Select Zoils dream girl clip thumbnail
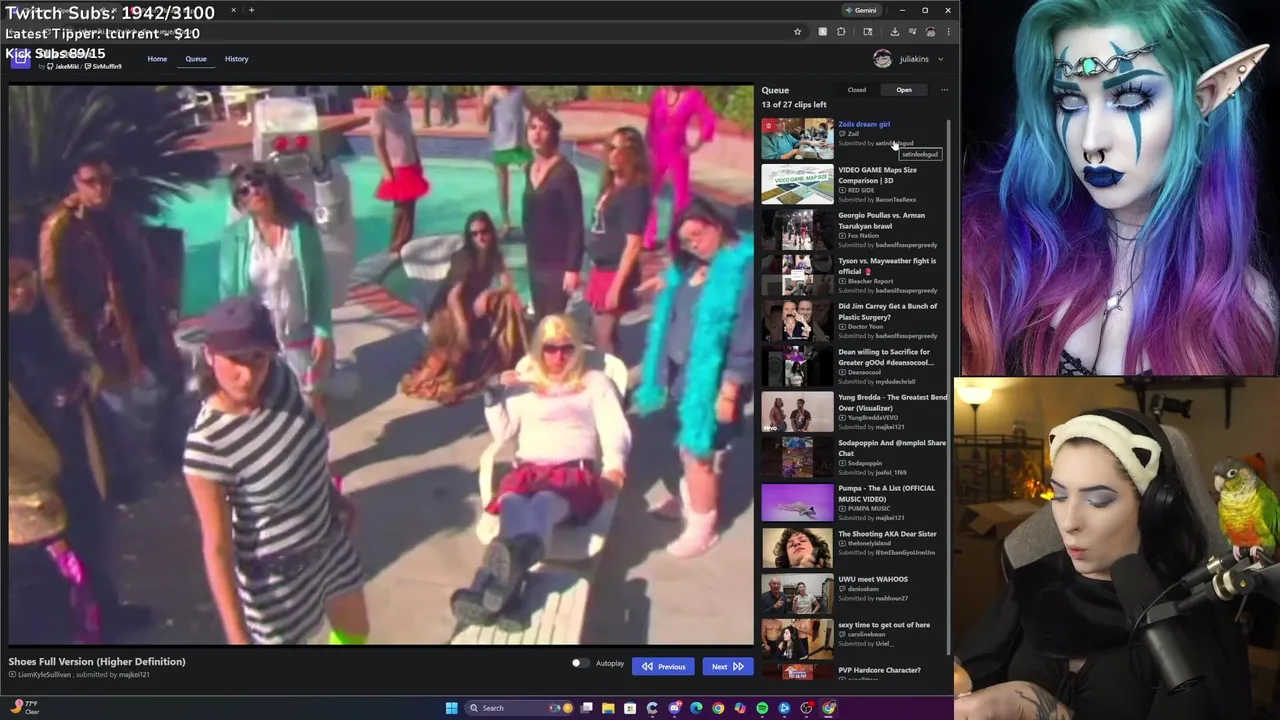1280x720 pixels. pyautogui.click(x=797, y=139)
